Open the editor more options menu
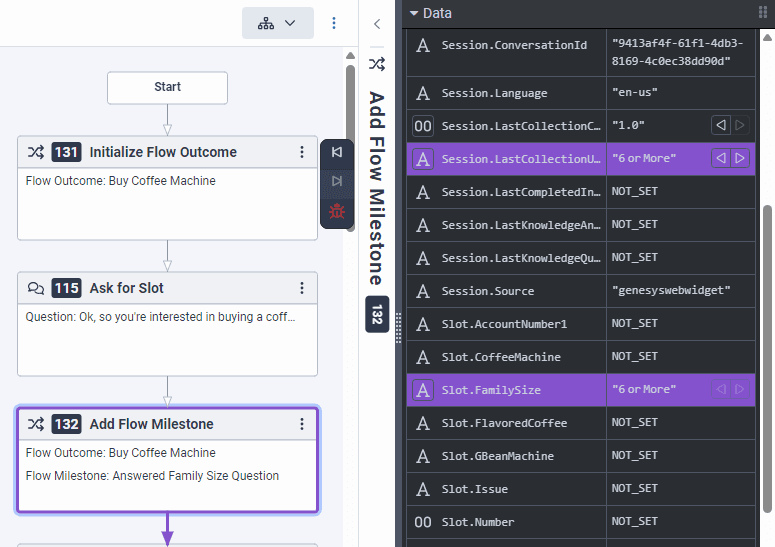The image size is (775, 547). 334,23
